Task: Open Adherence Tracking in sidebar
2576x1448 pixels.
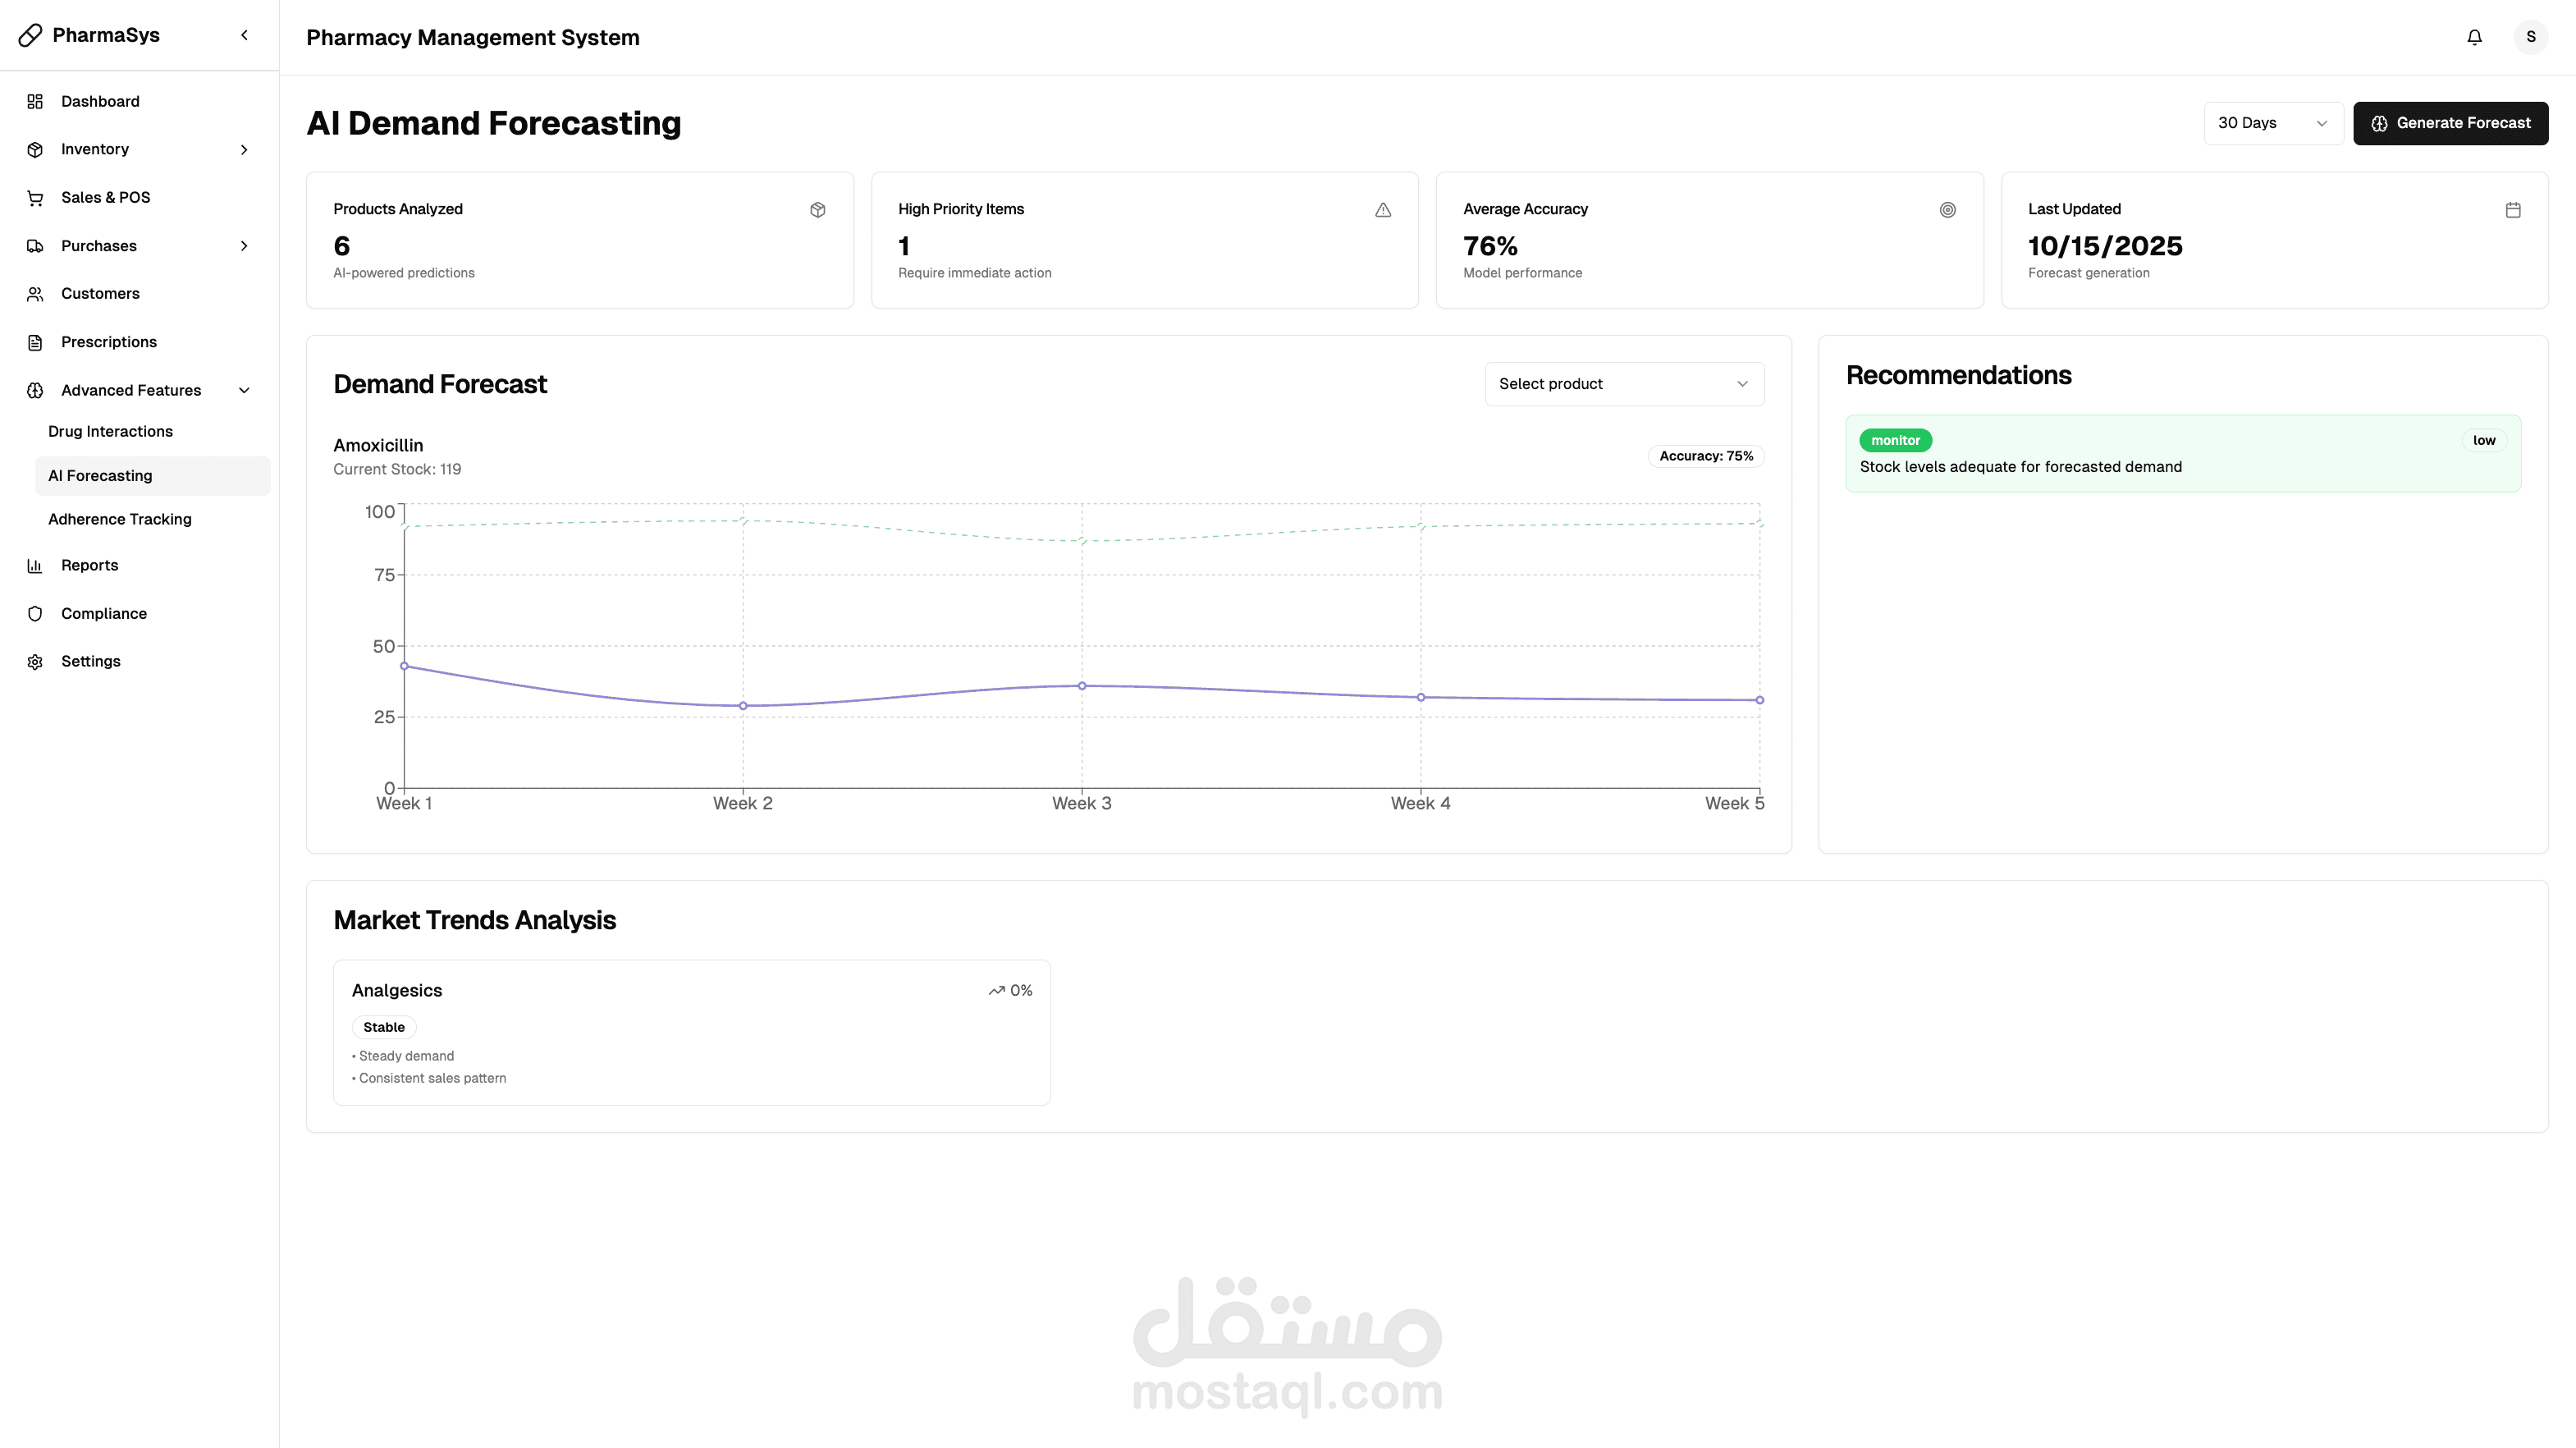Action: point(120,519)
